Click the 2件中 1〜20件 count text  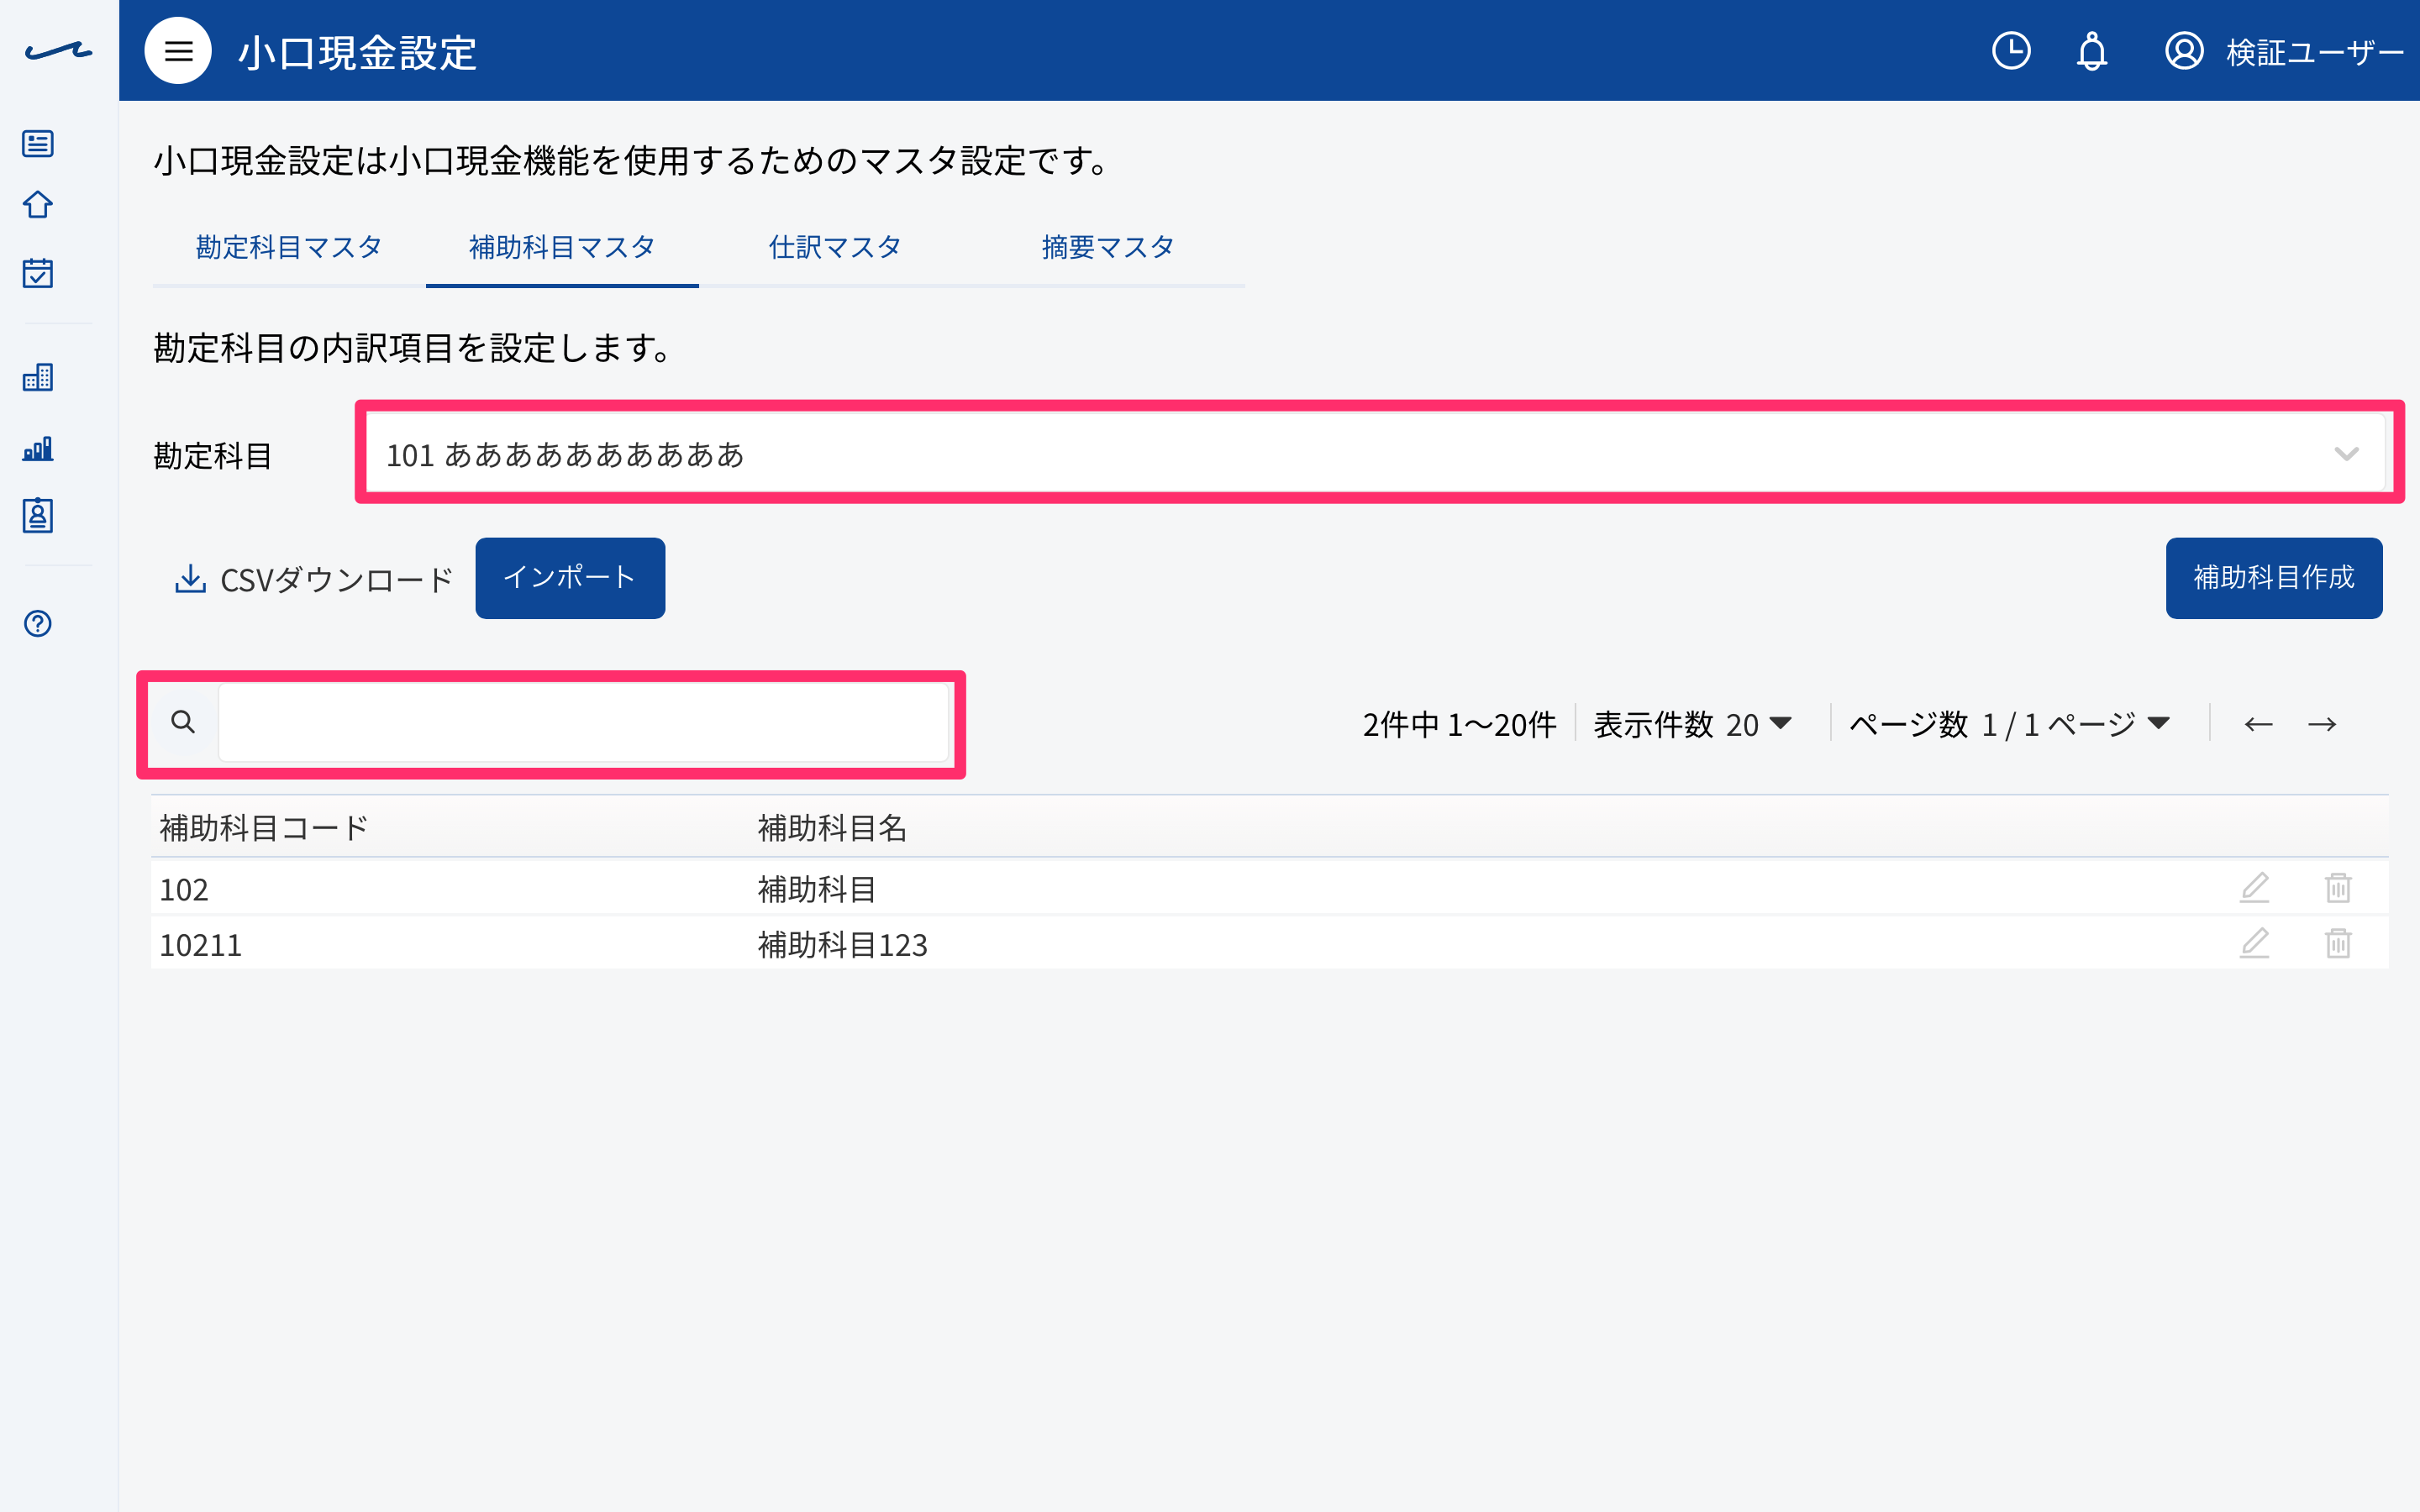pos(1459,724)
